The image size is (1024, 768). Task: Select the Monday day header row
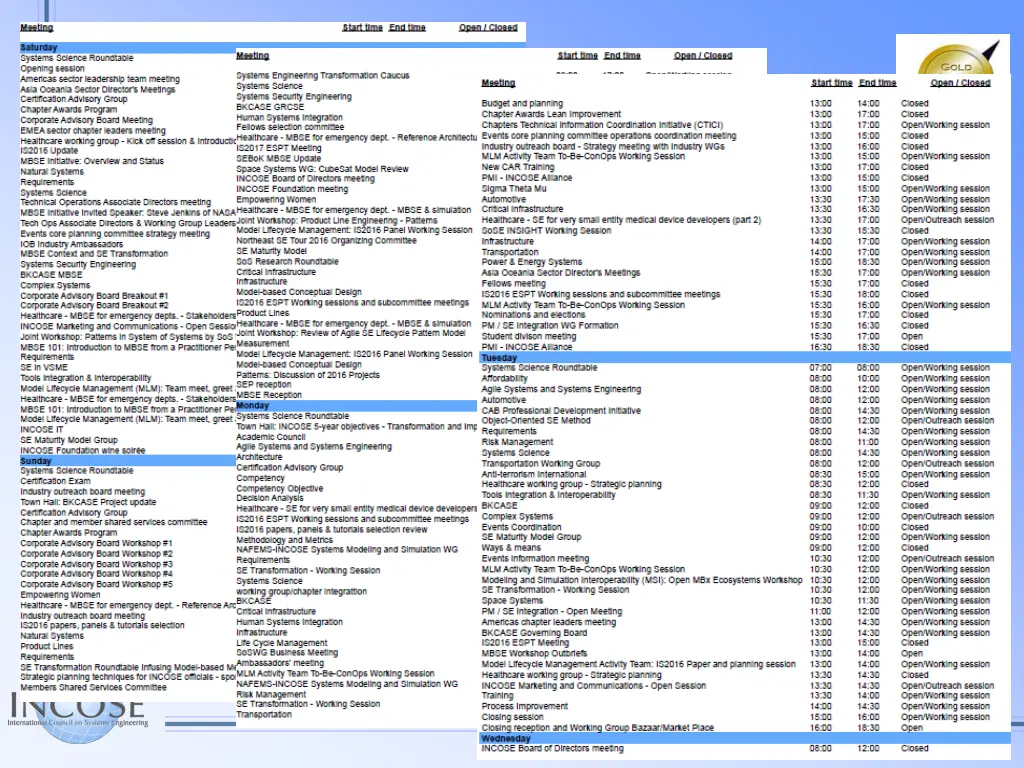[x=356, y=406]
